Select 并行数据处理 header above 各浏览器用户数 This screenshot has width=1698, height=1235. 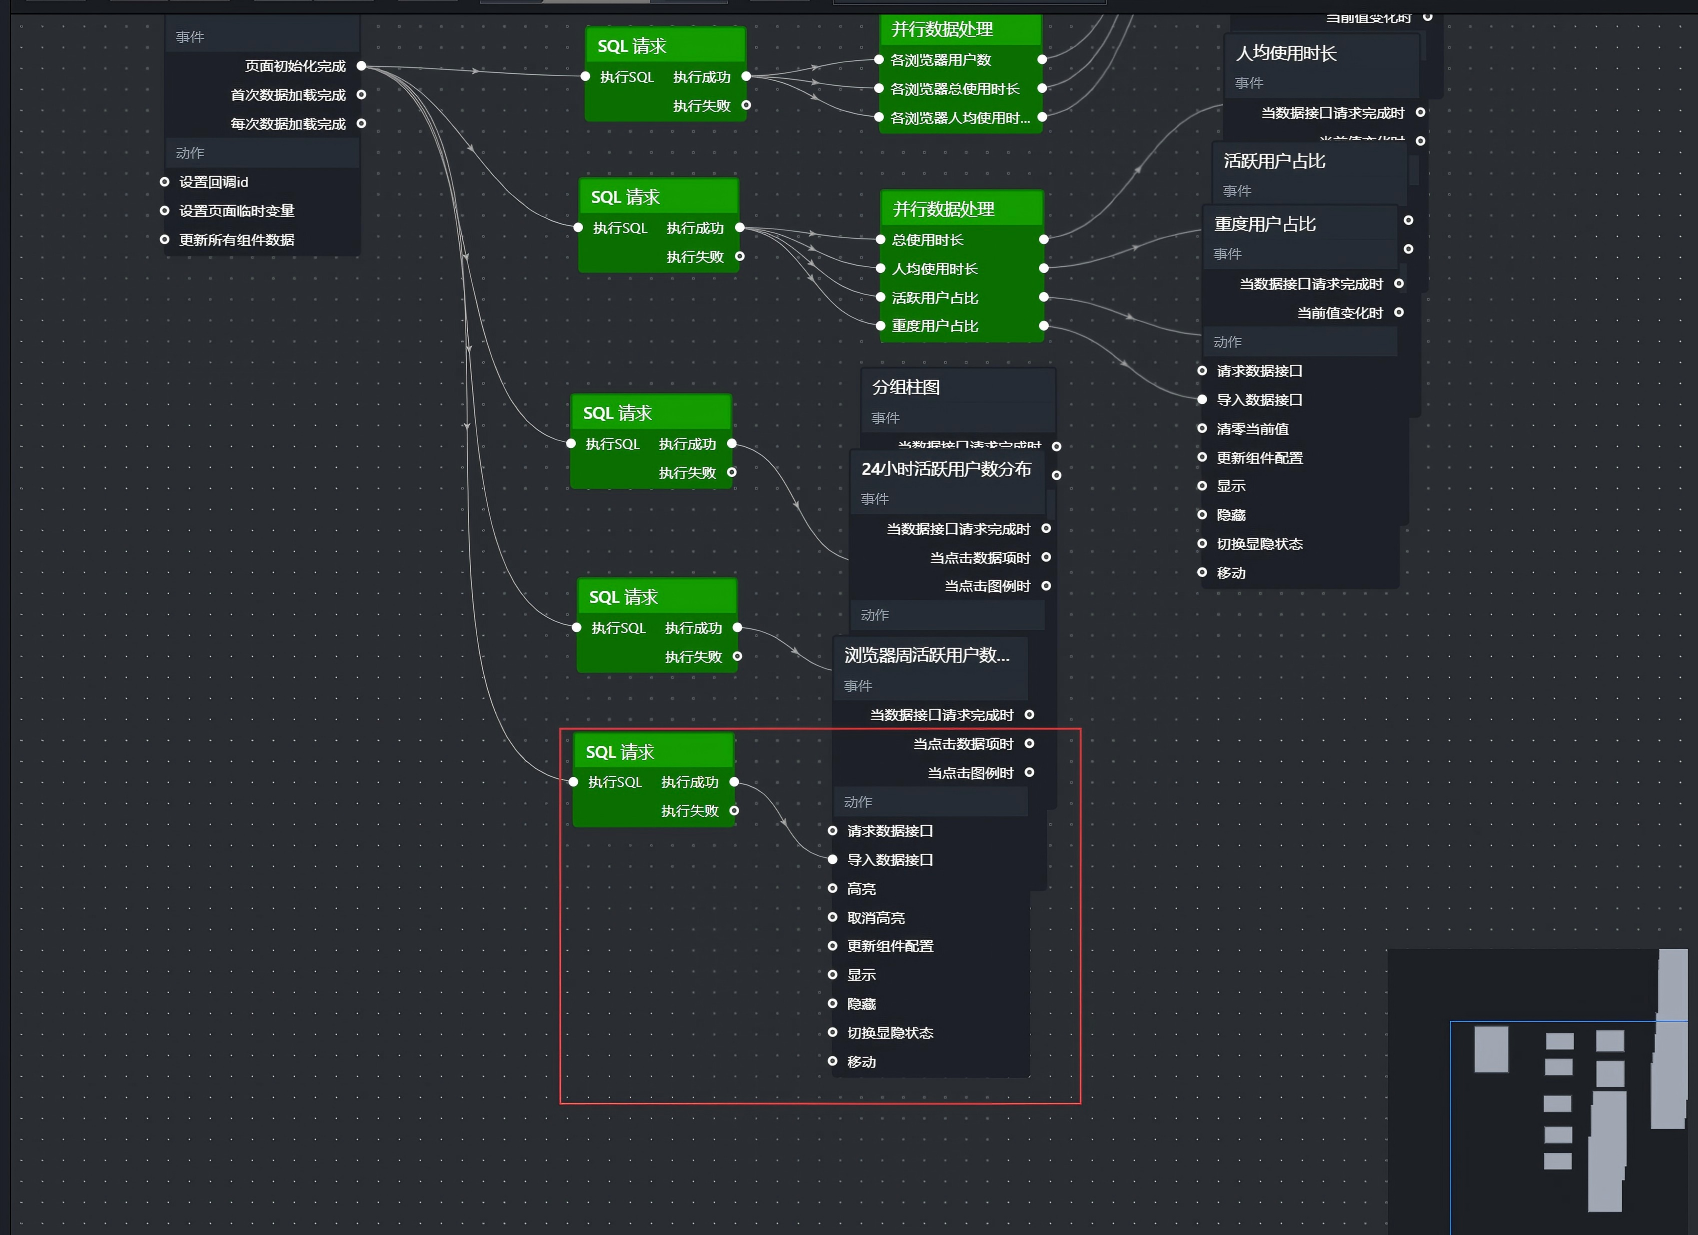click(960, 30)
